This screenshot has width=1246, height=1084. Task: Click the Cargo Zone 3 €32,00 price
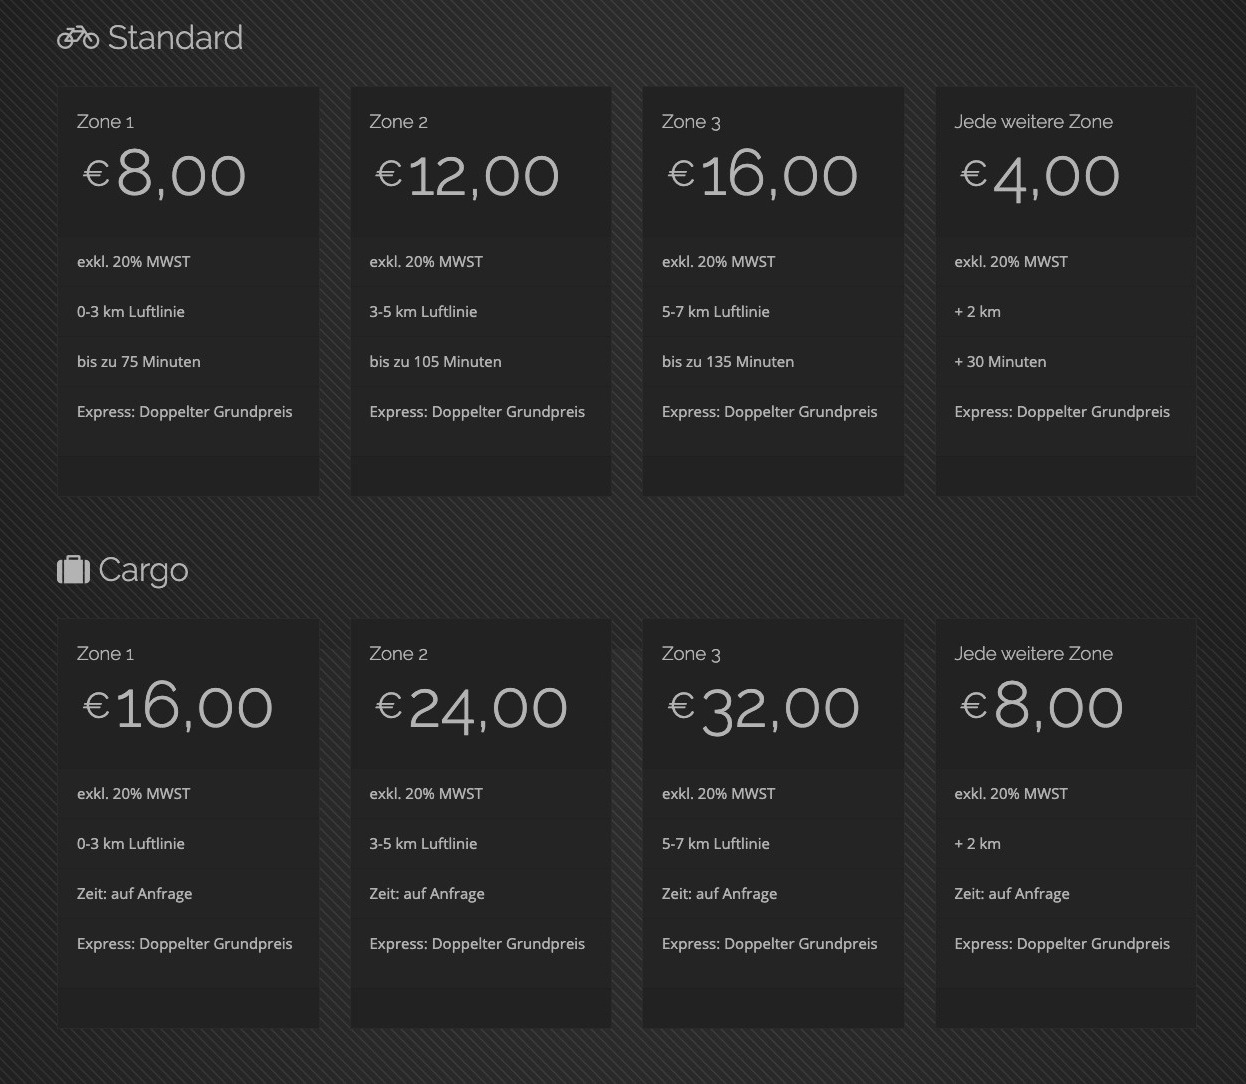(764, 708)
